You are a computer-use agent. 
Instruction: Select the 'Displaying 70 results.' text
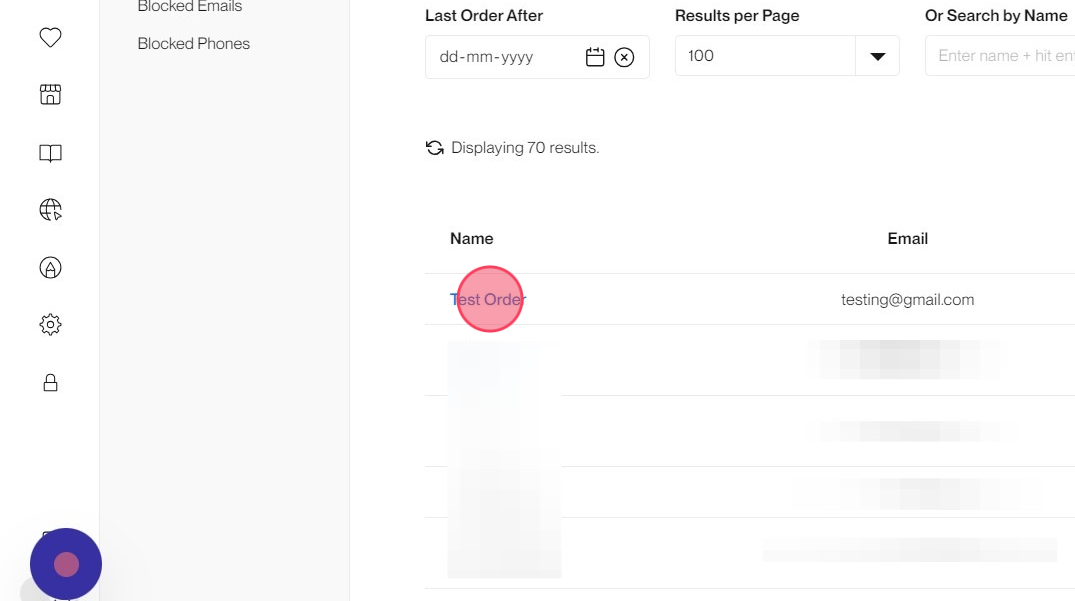(525, 147)
